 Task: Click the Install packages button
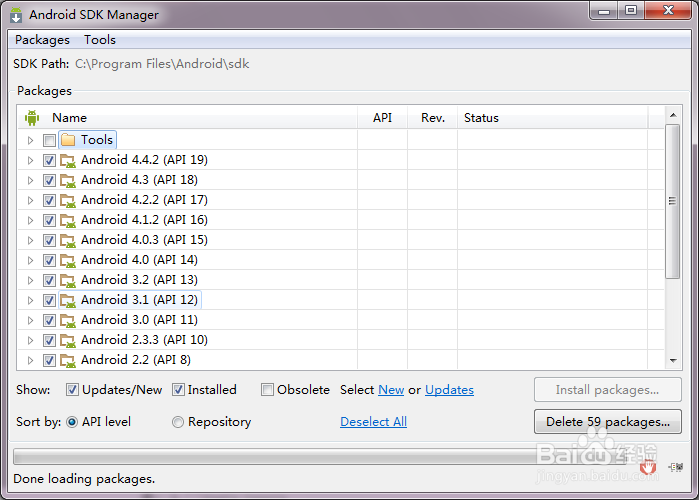pyautogui.click(x=608, y=389)
